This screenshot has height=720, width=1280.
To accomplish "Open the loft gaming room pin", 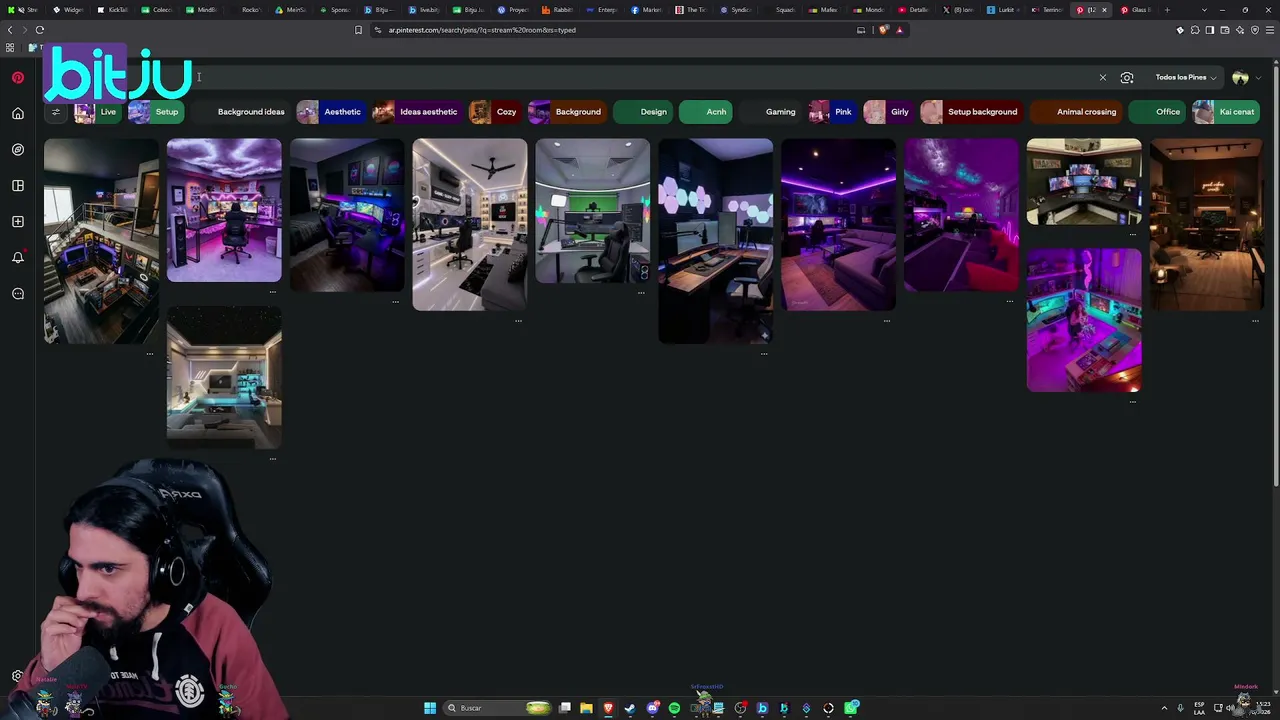I will (x=101, y=241).
